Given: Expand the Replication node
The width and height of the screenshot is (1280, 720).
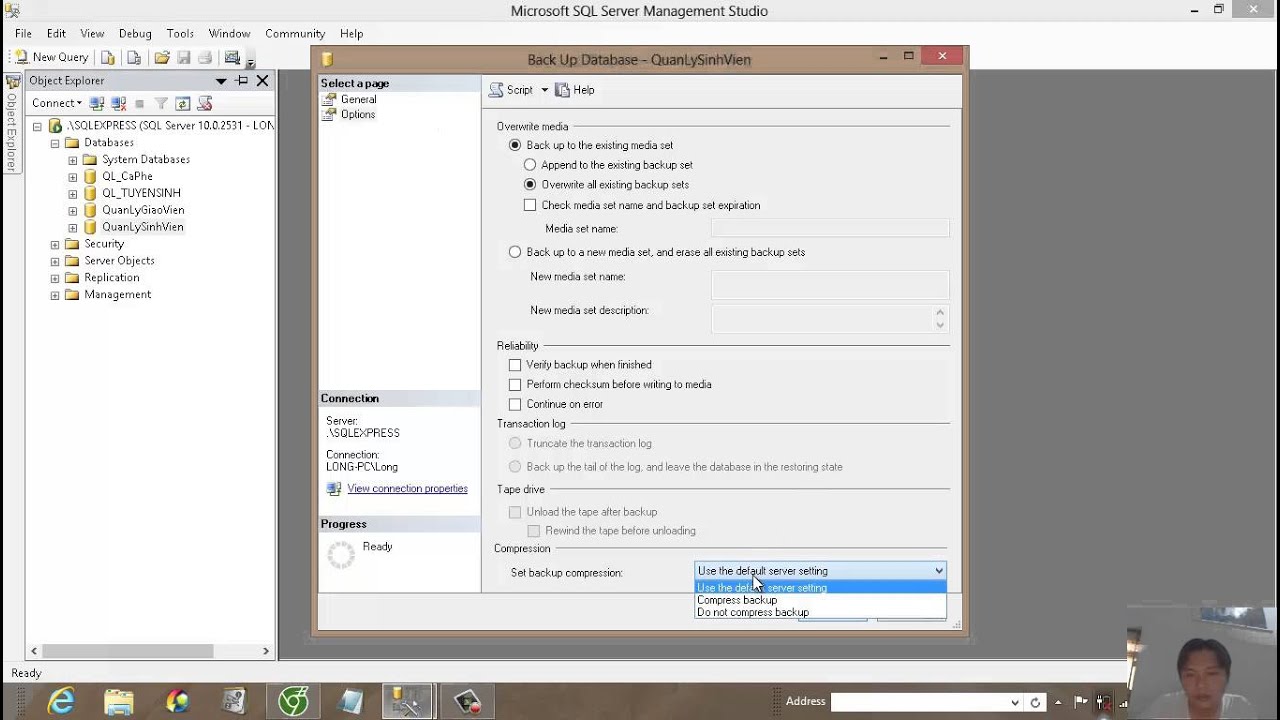Looking at the screenshot, I should point(55,278).
